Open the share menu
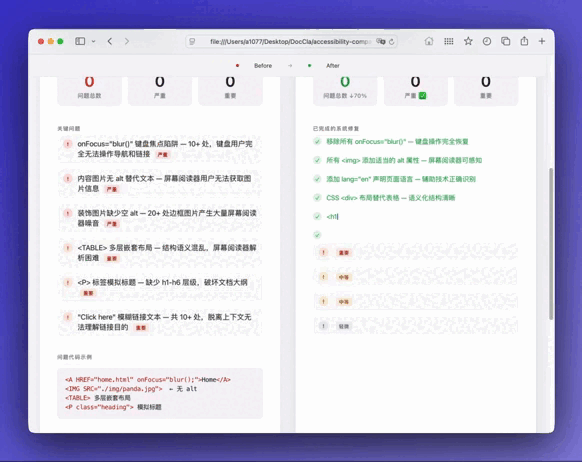This screenshot has width=582, height=462. click(524, 41)
